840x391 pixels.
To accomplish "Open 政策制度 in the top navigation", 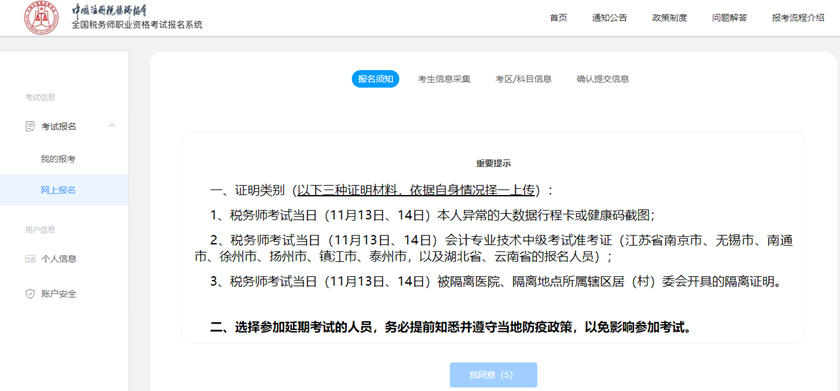I will coord(669,18).
